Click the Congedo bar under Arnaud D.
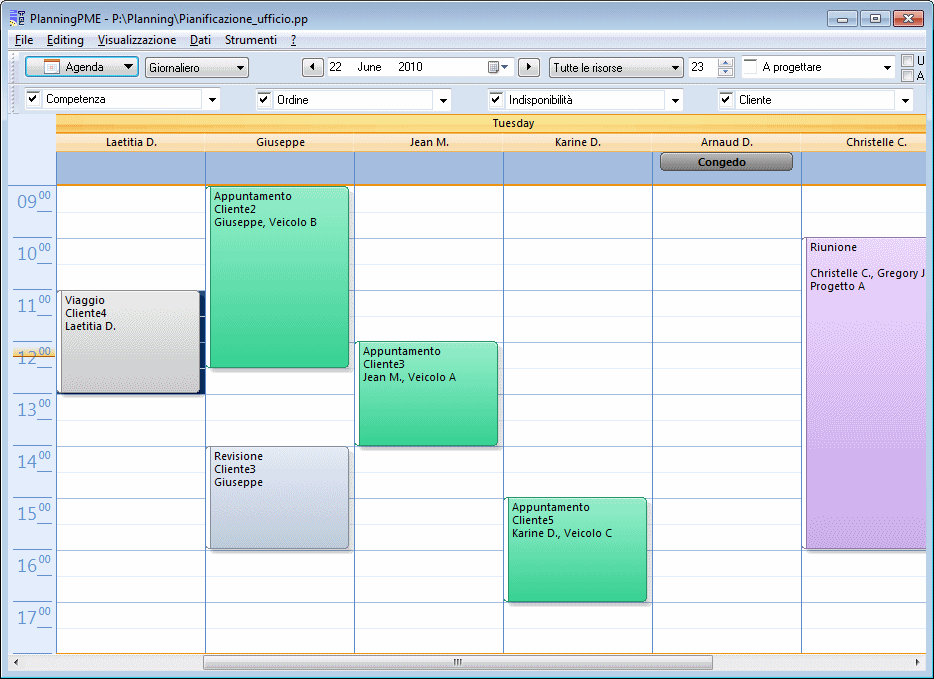This screenshot has width=934, height=679. click(725, 161)
